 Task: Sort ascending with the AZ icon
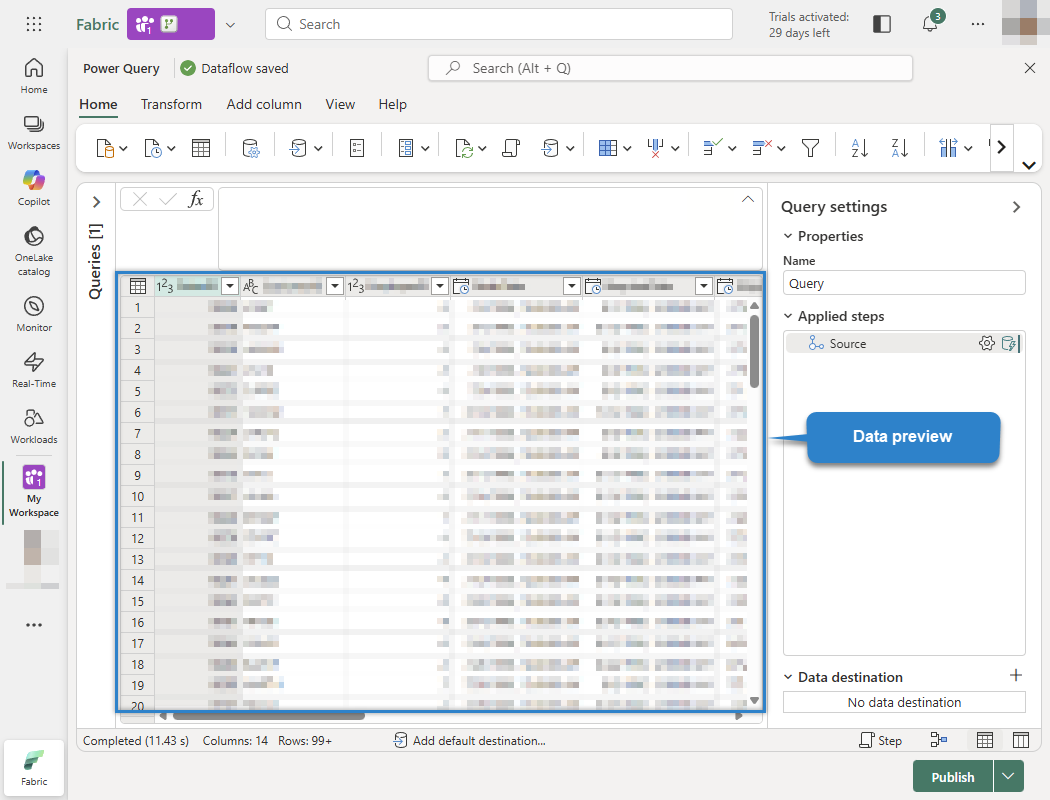coord(858,146)
